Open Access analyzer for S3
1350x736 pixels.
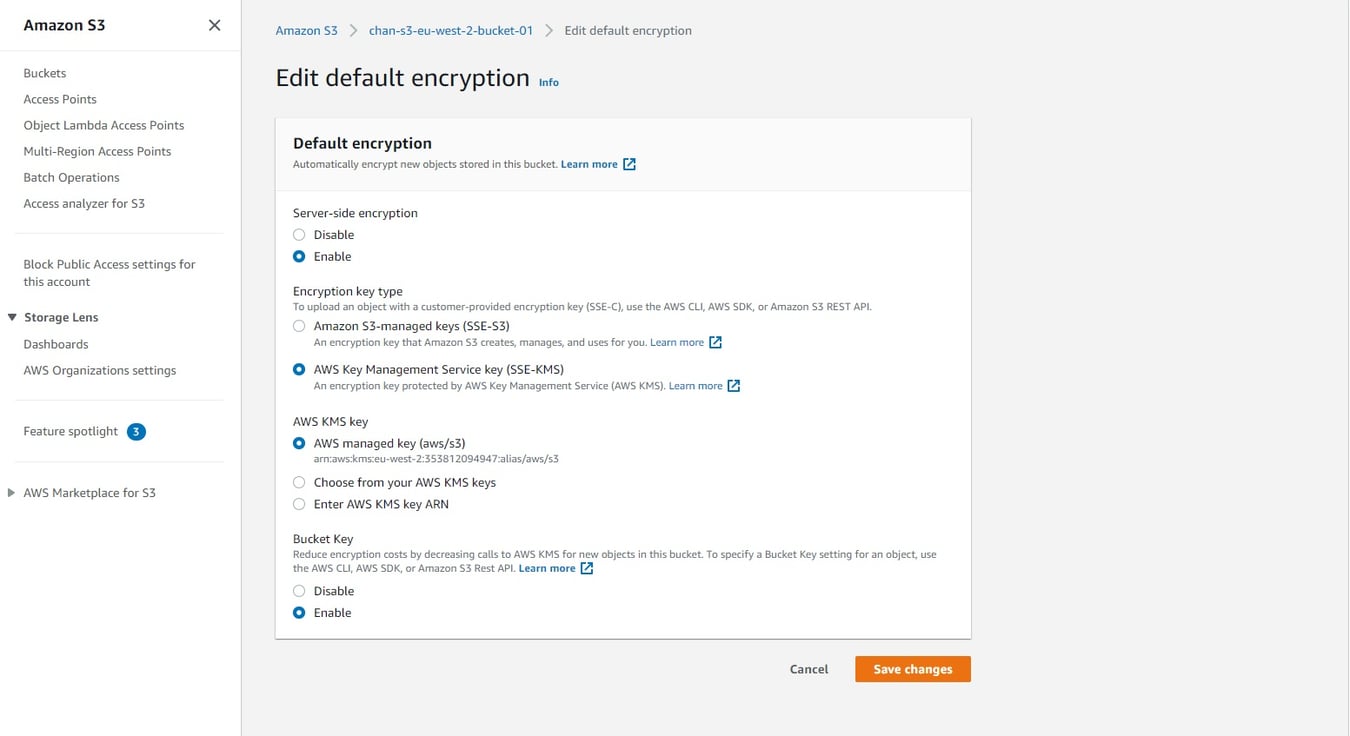point(84,203)
